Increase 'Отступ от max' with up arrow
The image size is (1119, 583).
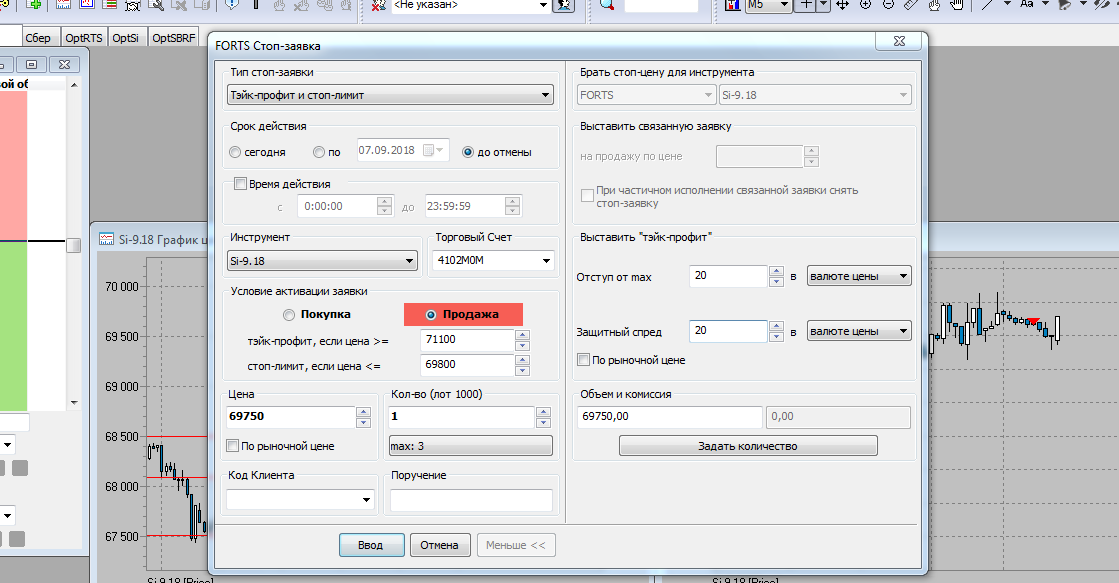click(776, 271)
